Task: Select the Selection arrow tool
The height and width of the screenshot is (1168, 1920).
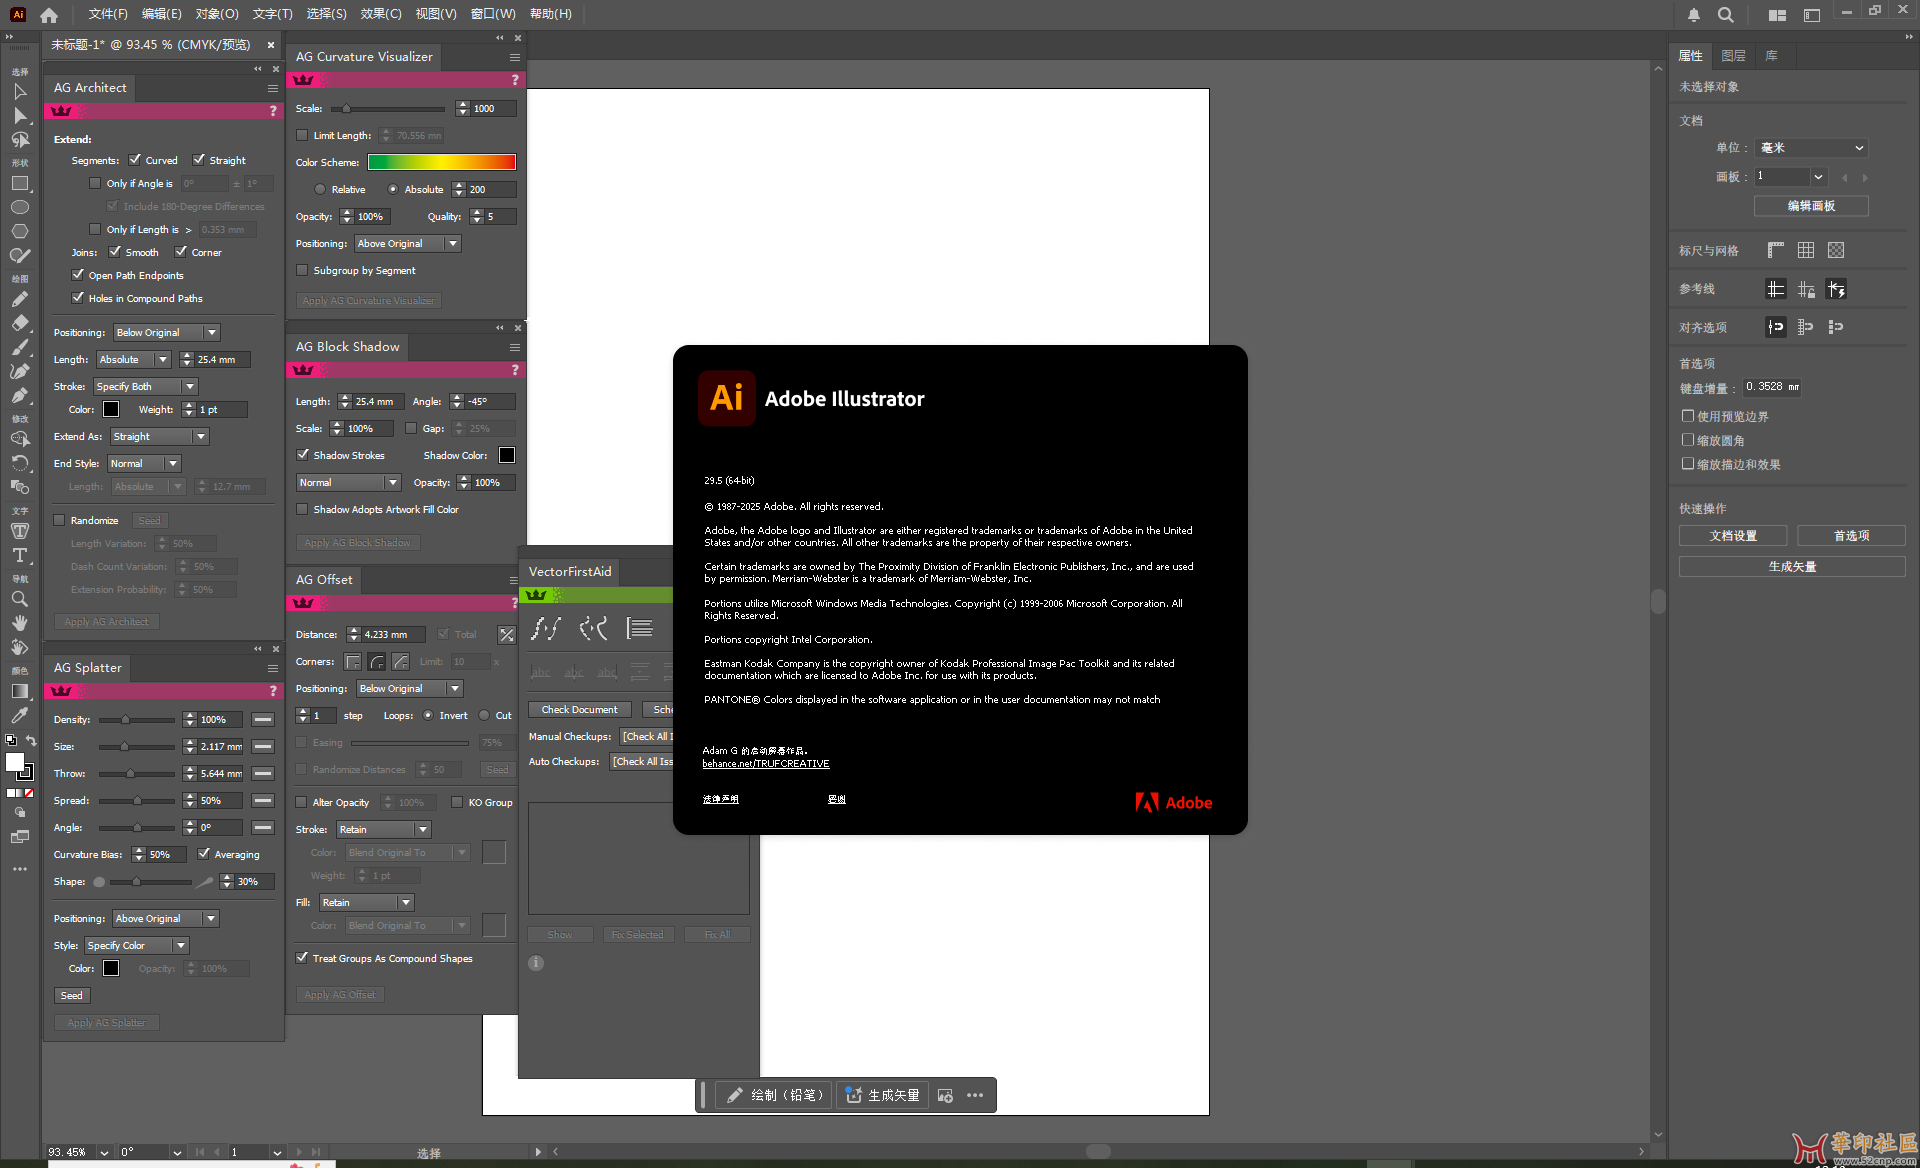Action: tap(19, 92)
